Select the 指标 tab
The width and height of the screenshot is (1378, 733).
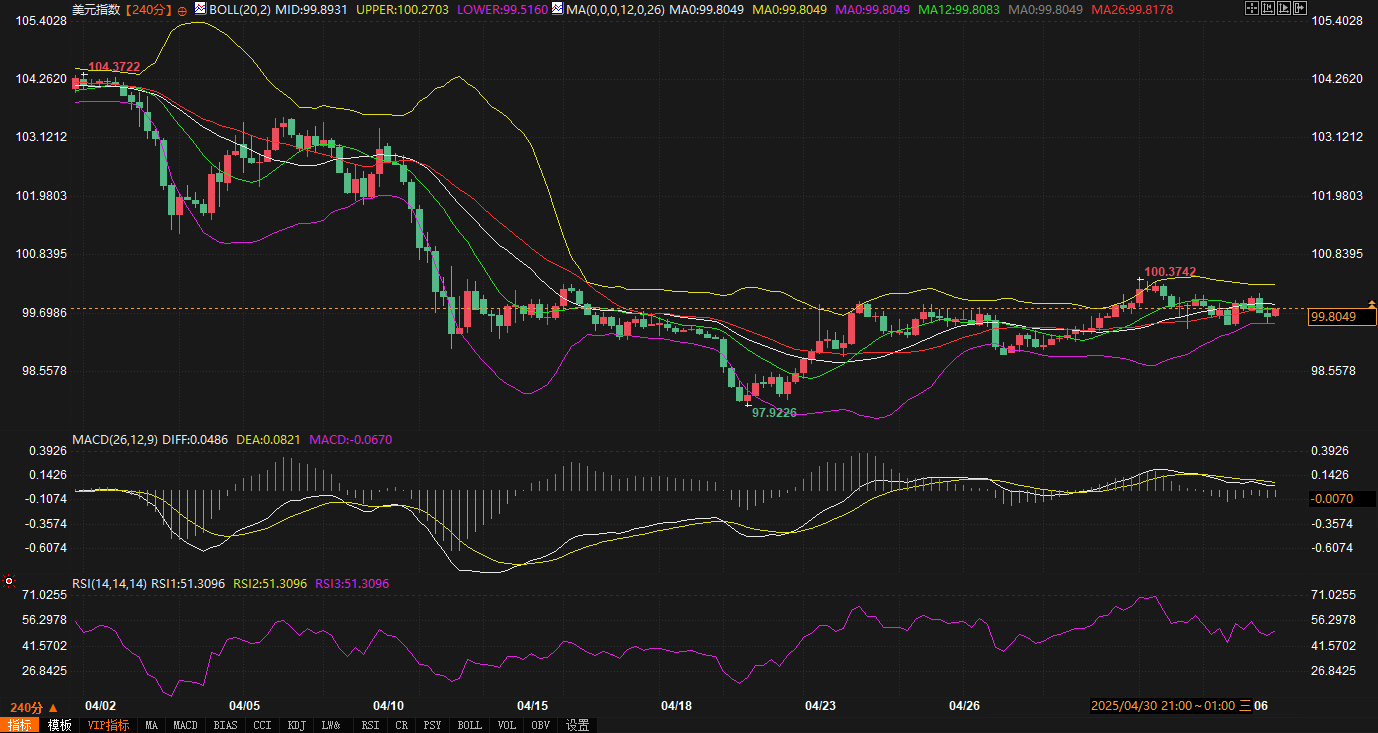point(20,725)
